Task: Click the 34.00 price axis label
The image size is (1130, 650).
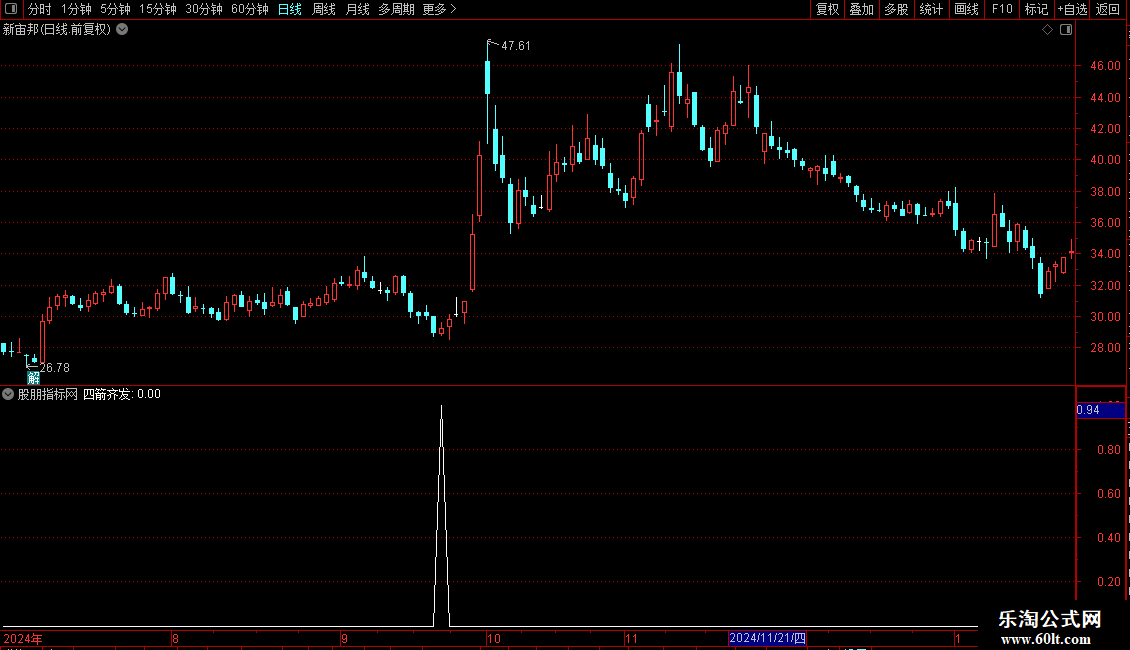Action: 1105,254
